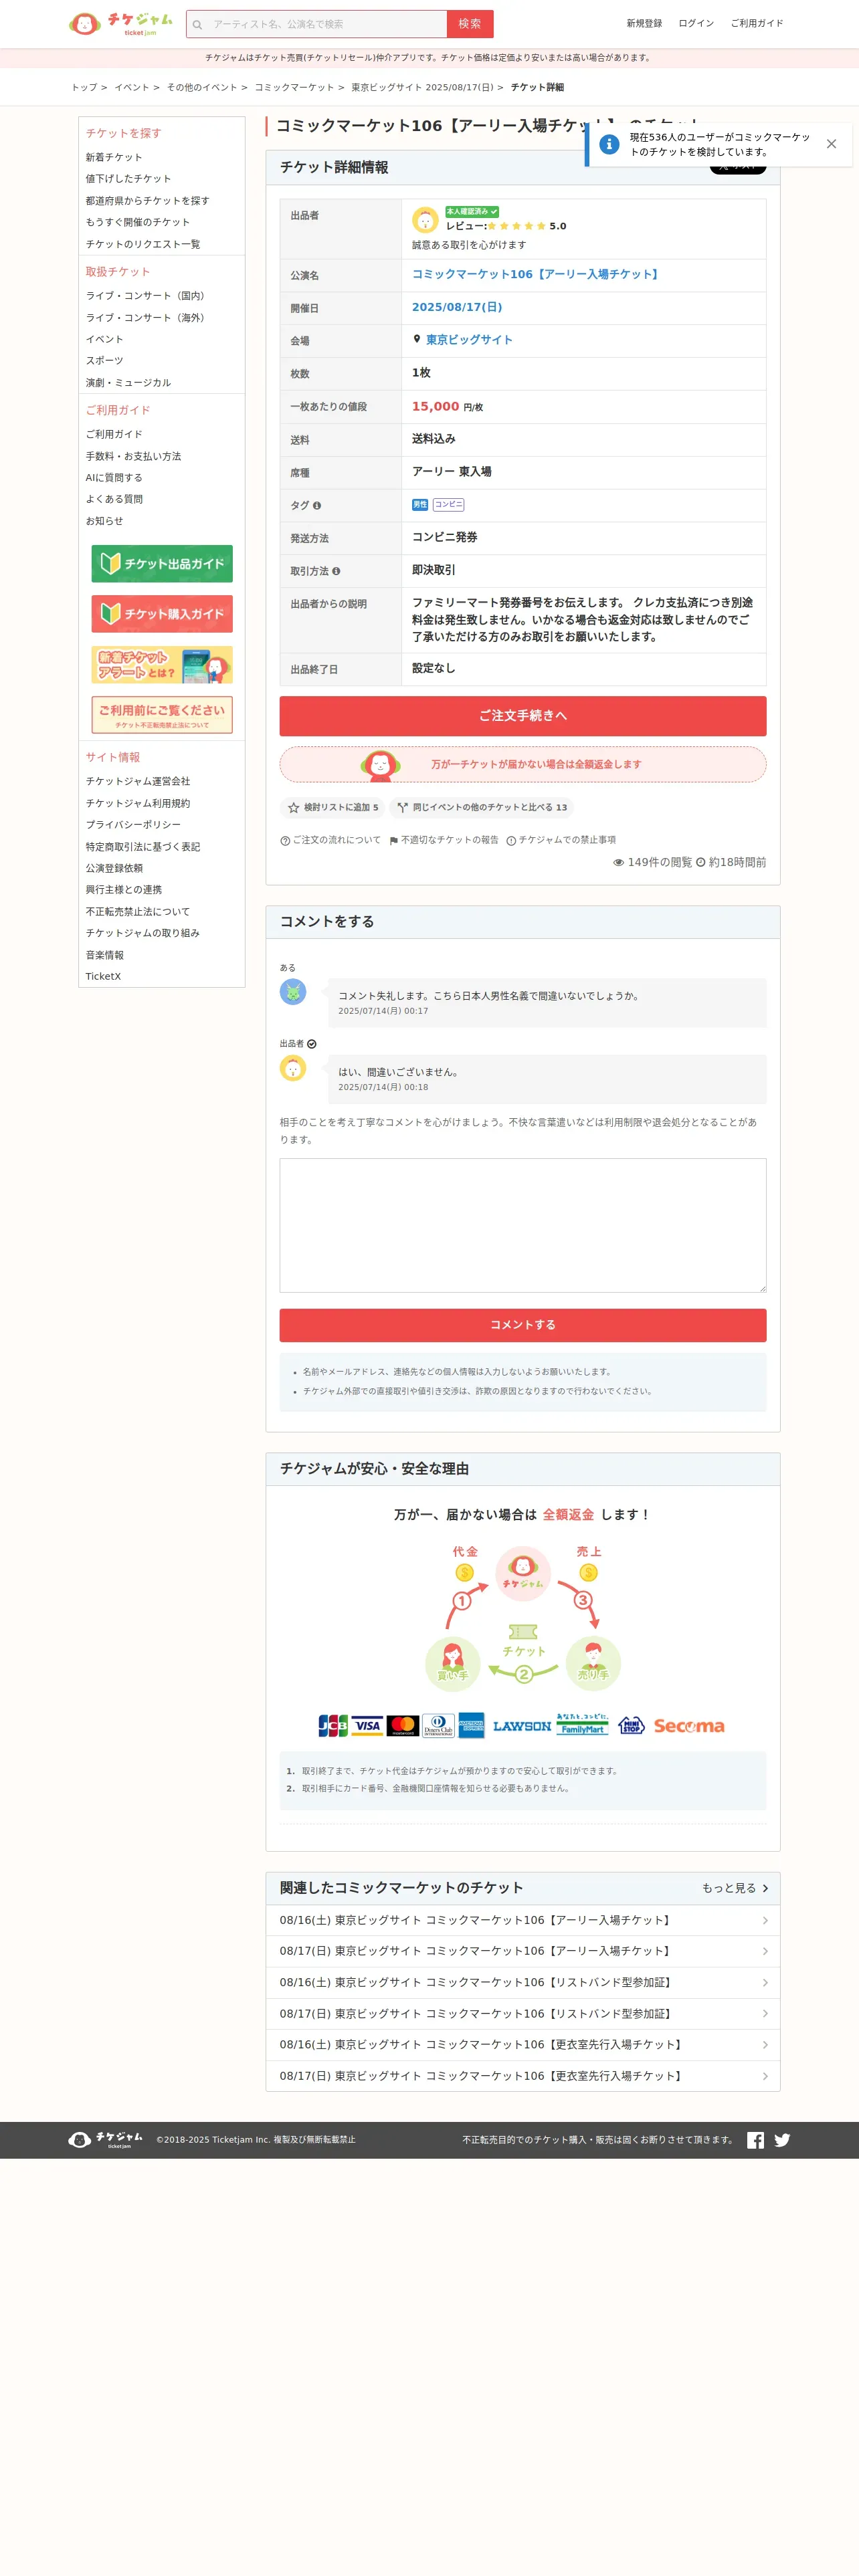This screenshot has height=2576, width=859.
Task: Open the チケット出品ガイド banner
Action: (162, 564)
